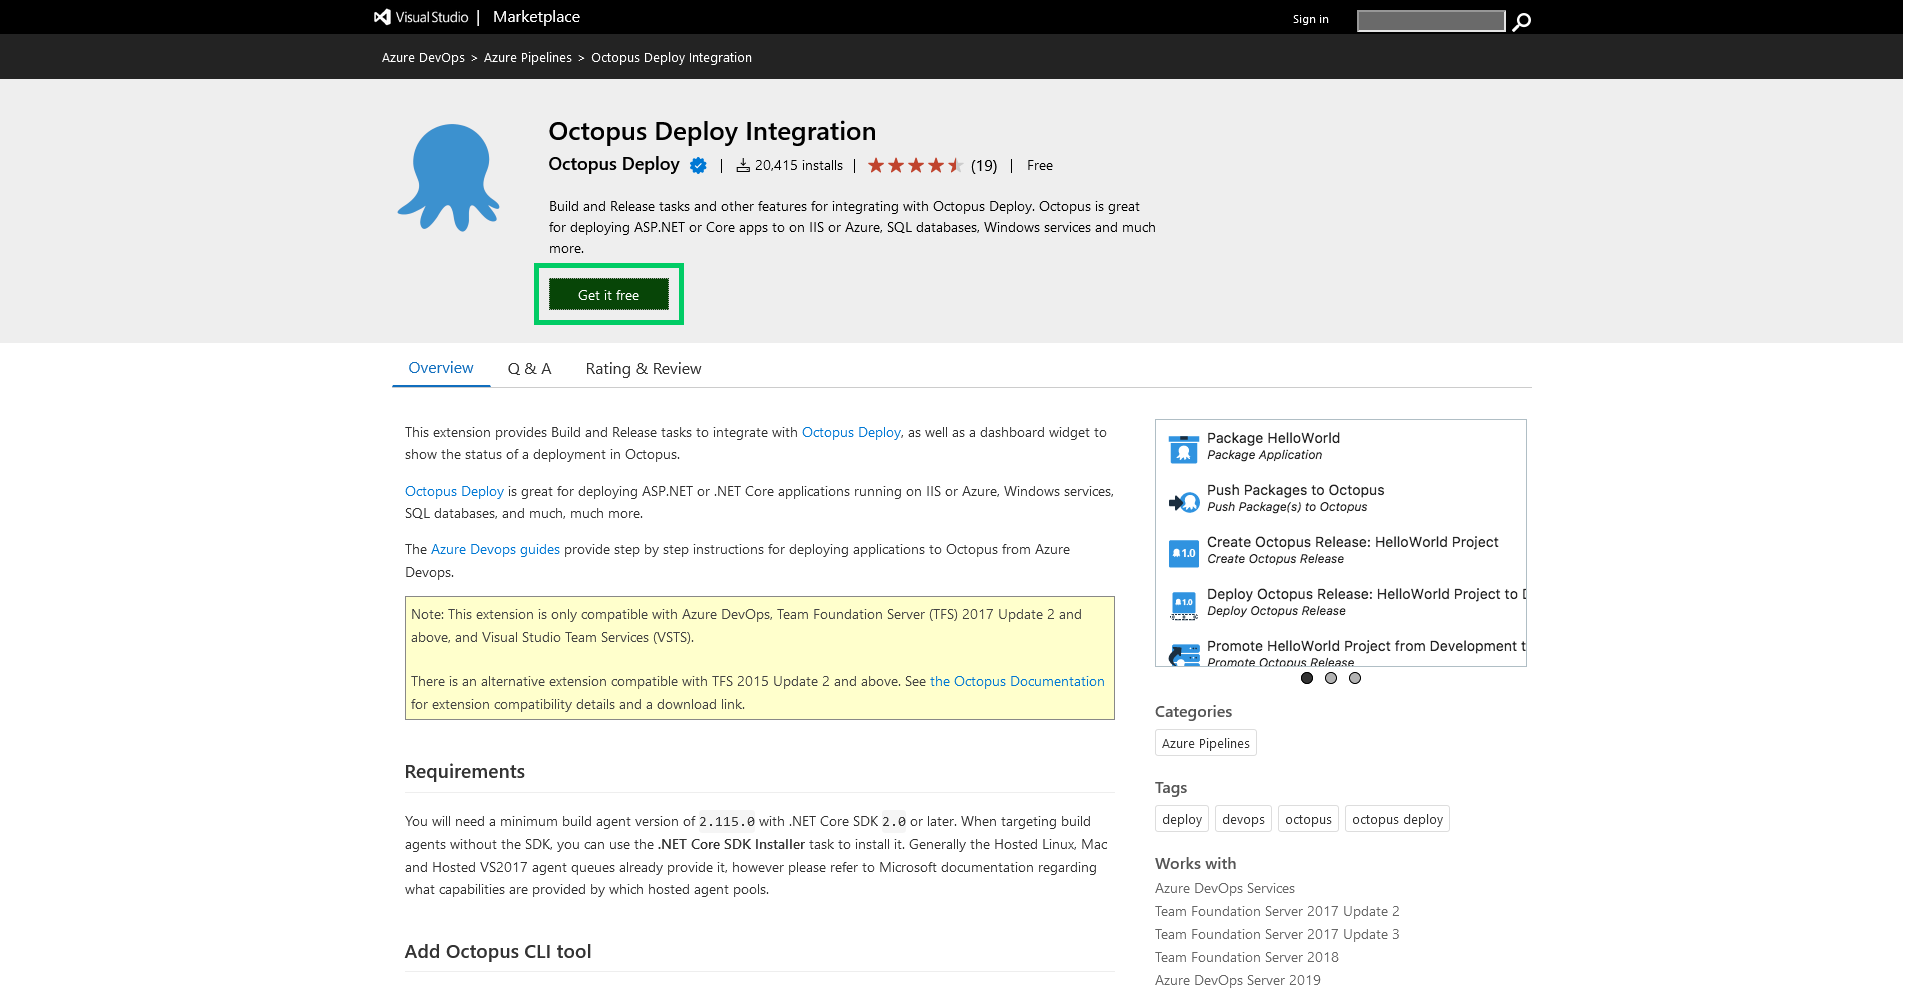Switch to the Q & A tab
Viewport: 1920px width, 995px height.
[529, 369]
